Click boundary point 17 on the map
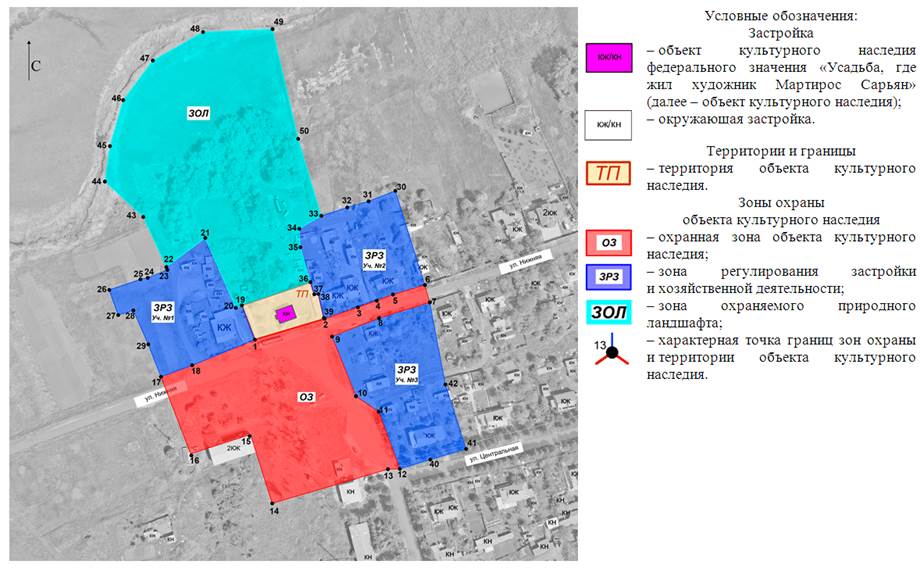This screenshot has width=924, height=568. point(161,377)
